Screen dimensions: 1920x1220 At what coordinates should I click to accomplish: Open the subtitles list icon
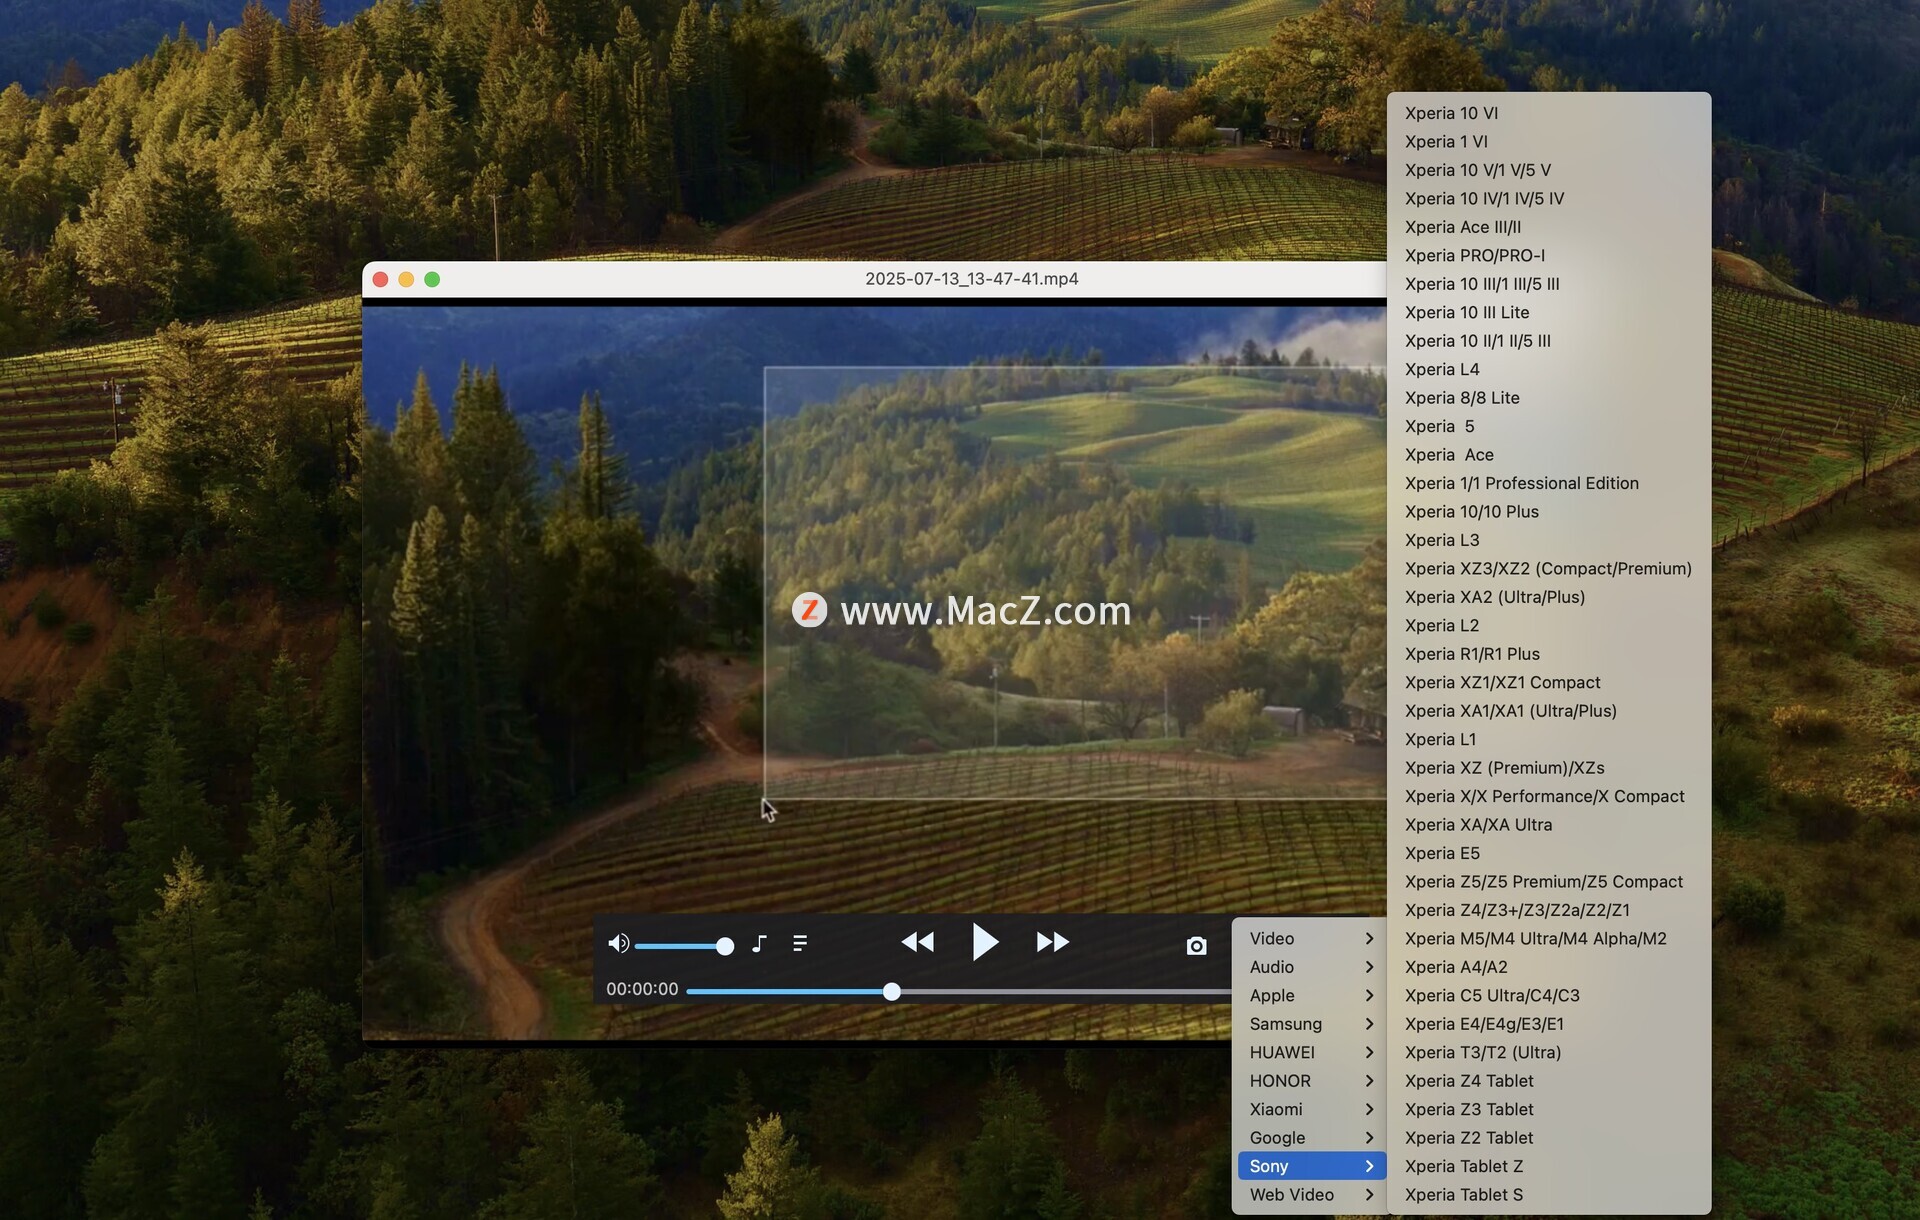(799, 943)
